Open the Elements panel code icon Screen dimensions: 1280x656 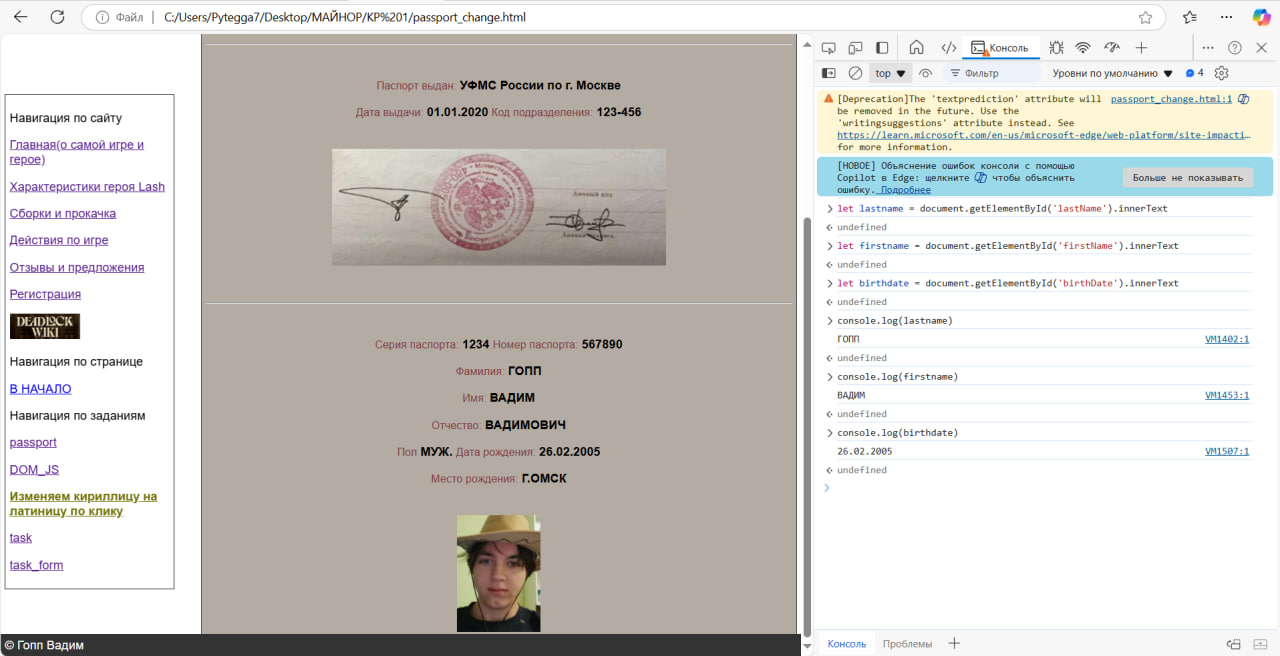947,47
